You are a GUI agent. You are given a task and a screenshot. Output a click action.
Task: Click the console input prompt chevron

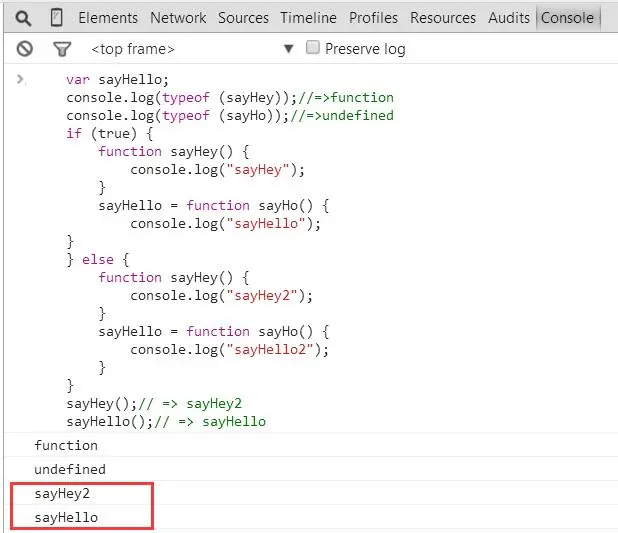20,80
